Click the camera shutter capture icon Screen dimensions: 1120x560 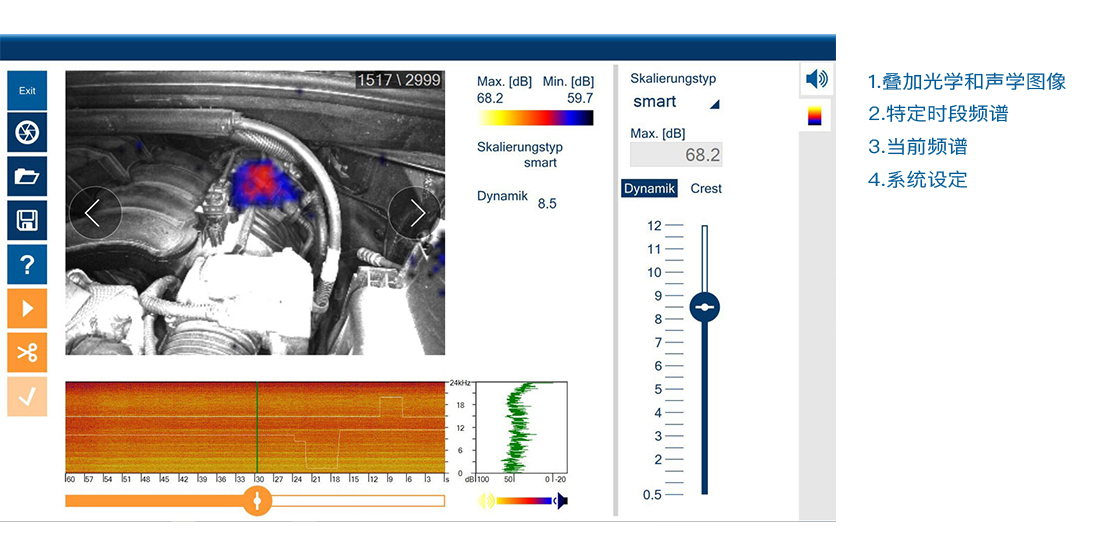coord(27,133)
